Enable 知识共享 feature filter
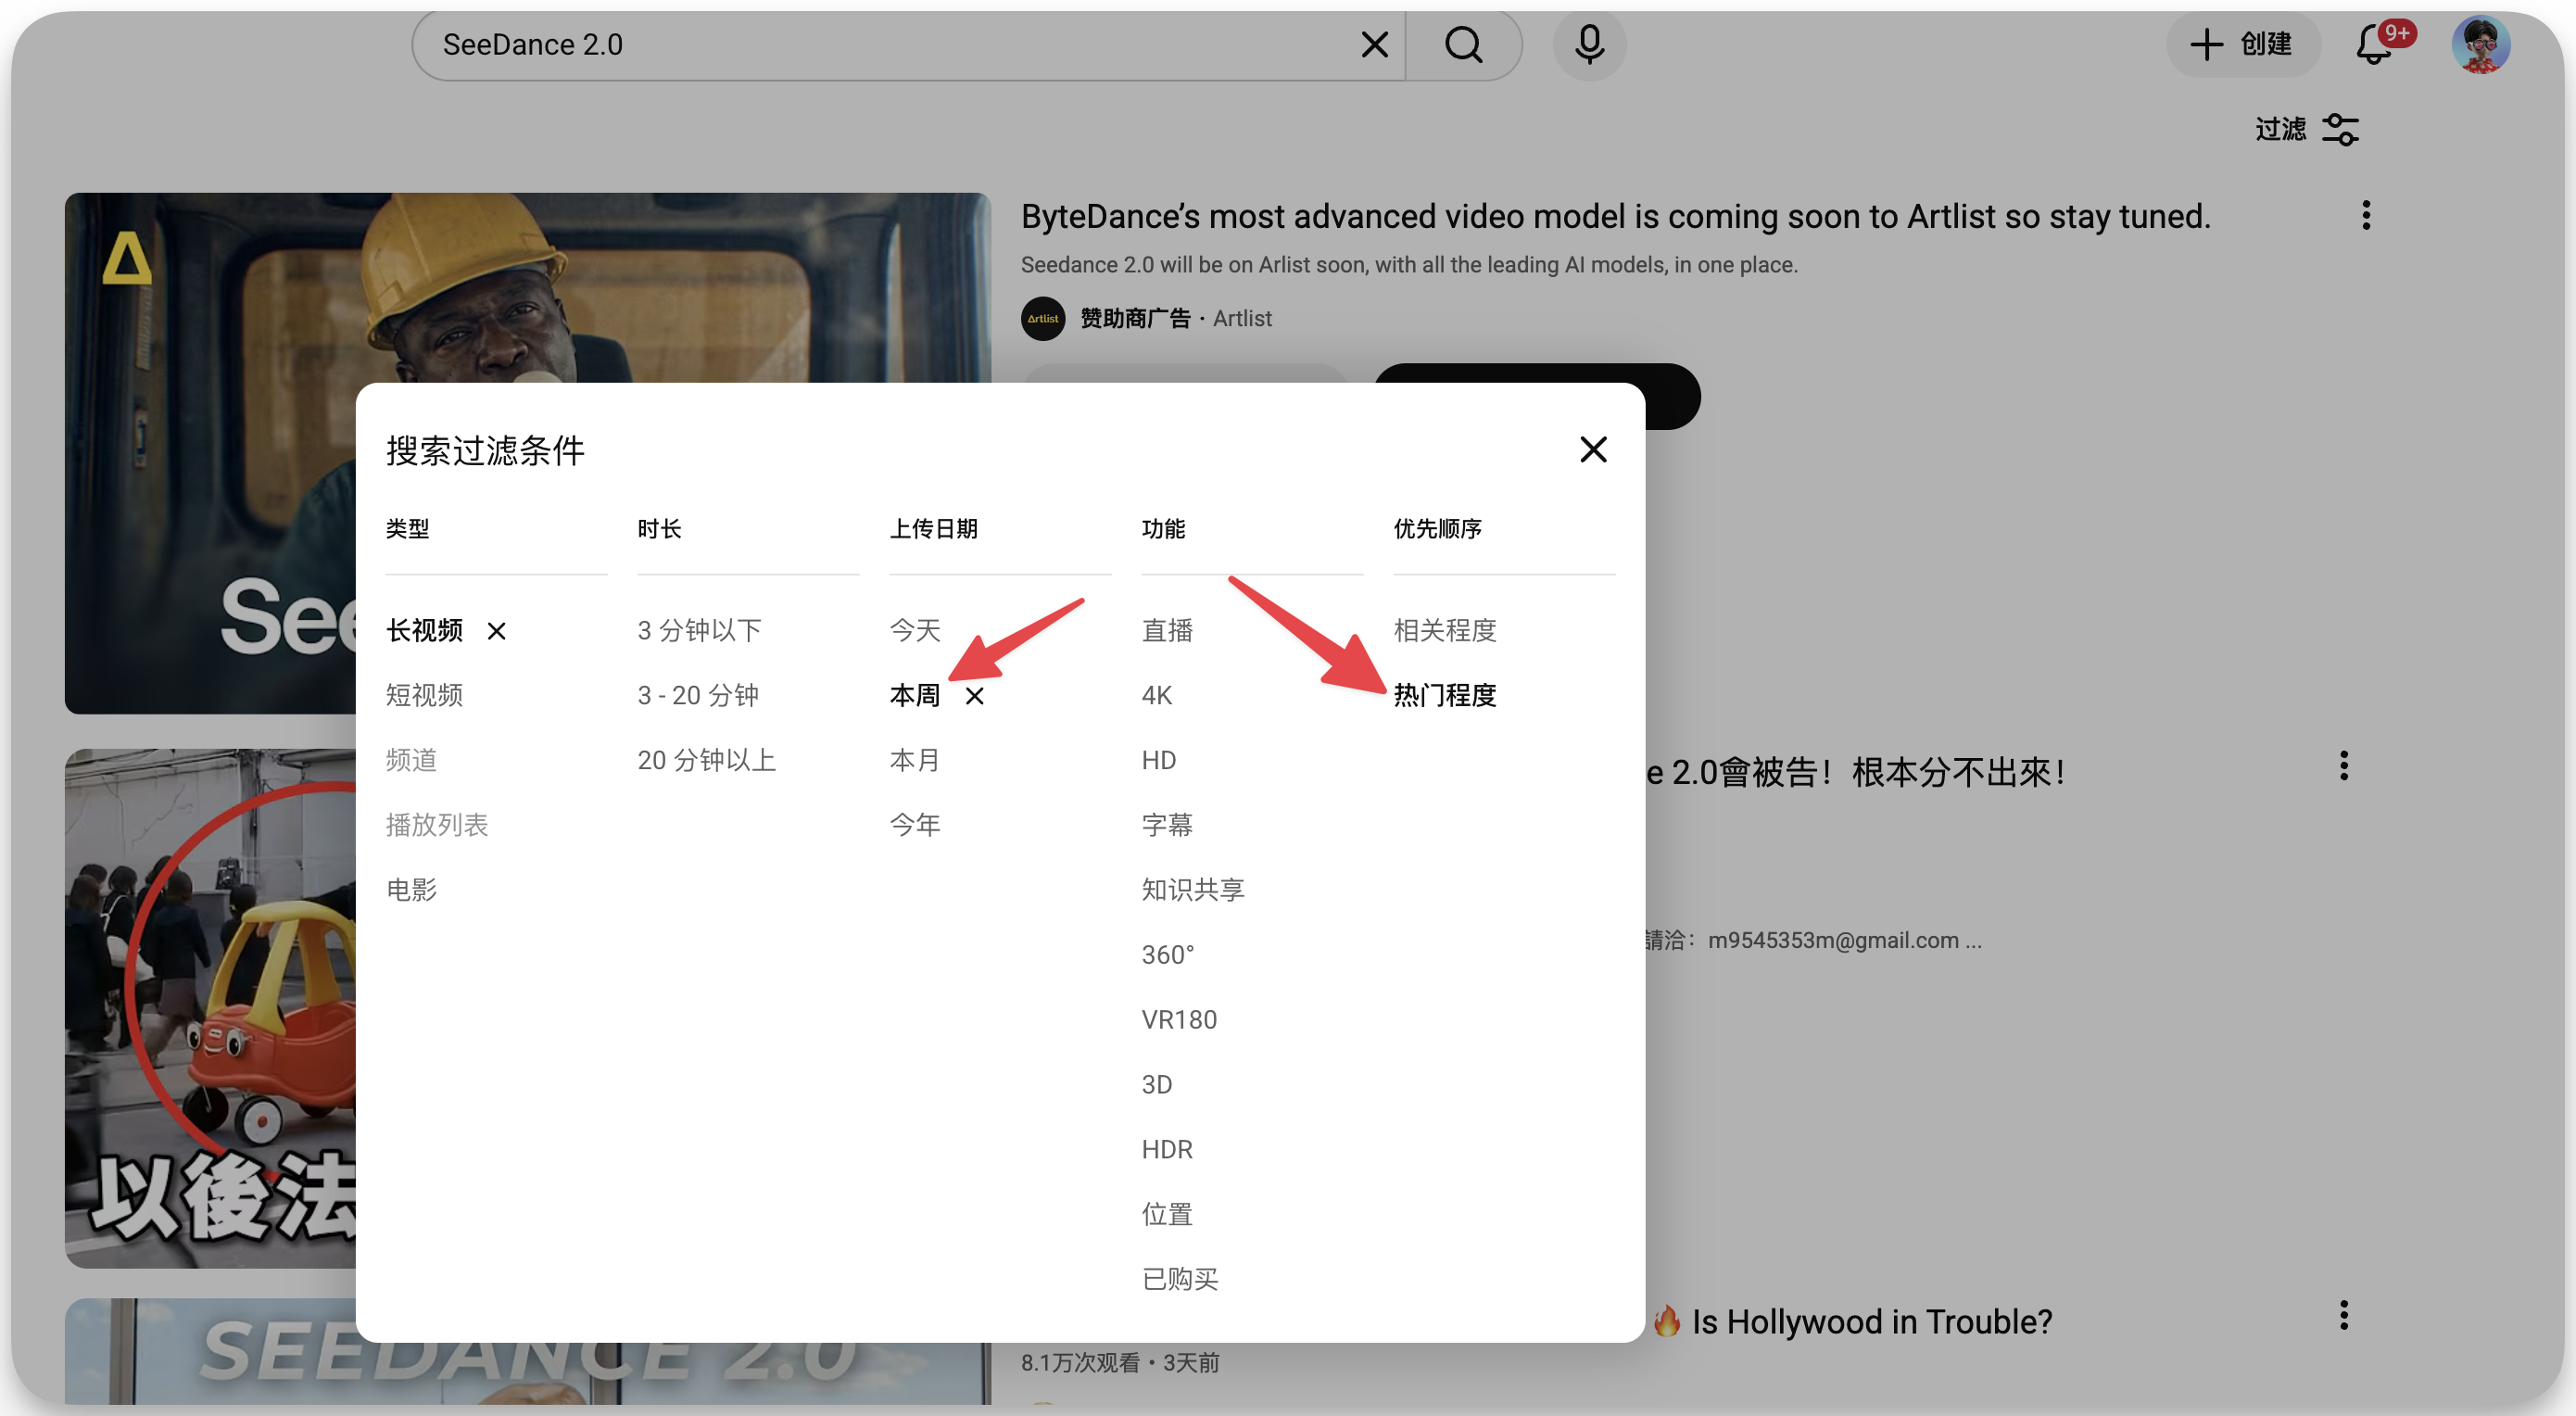This screenshot has width=2576, height=1416. click(x=1193, y=891)
